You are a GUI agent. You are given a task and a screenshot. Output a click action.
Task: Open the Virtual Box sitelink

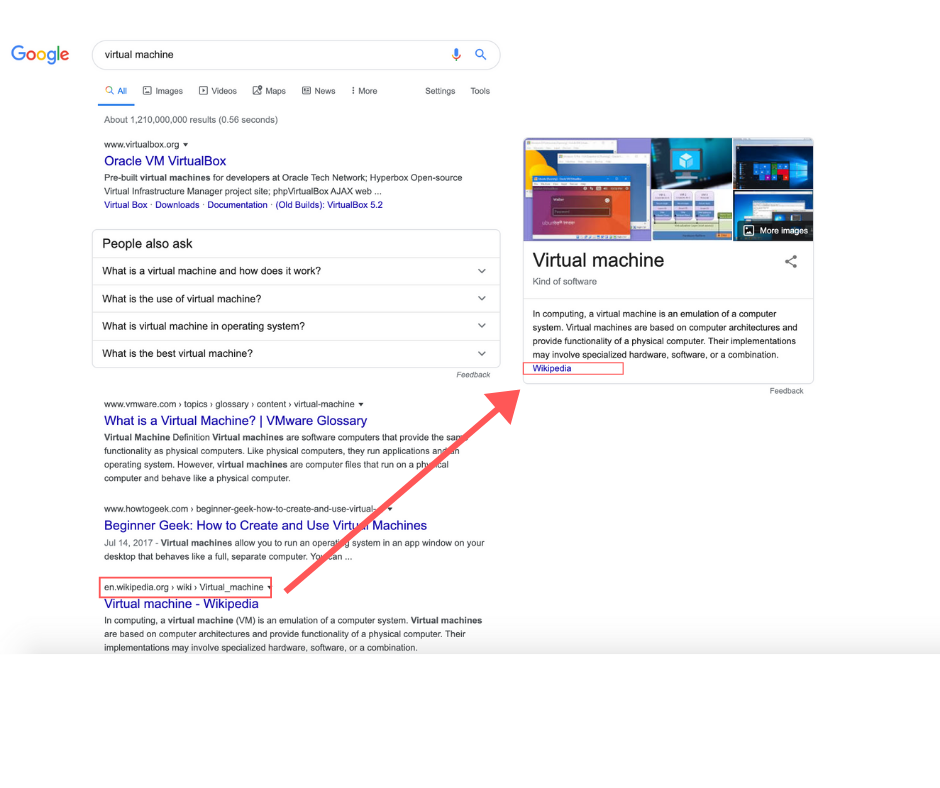pyautogui.click(x=125, y=205)
